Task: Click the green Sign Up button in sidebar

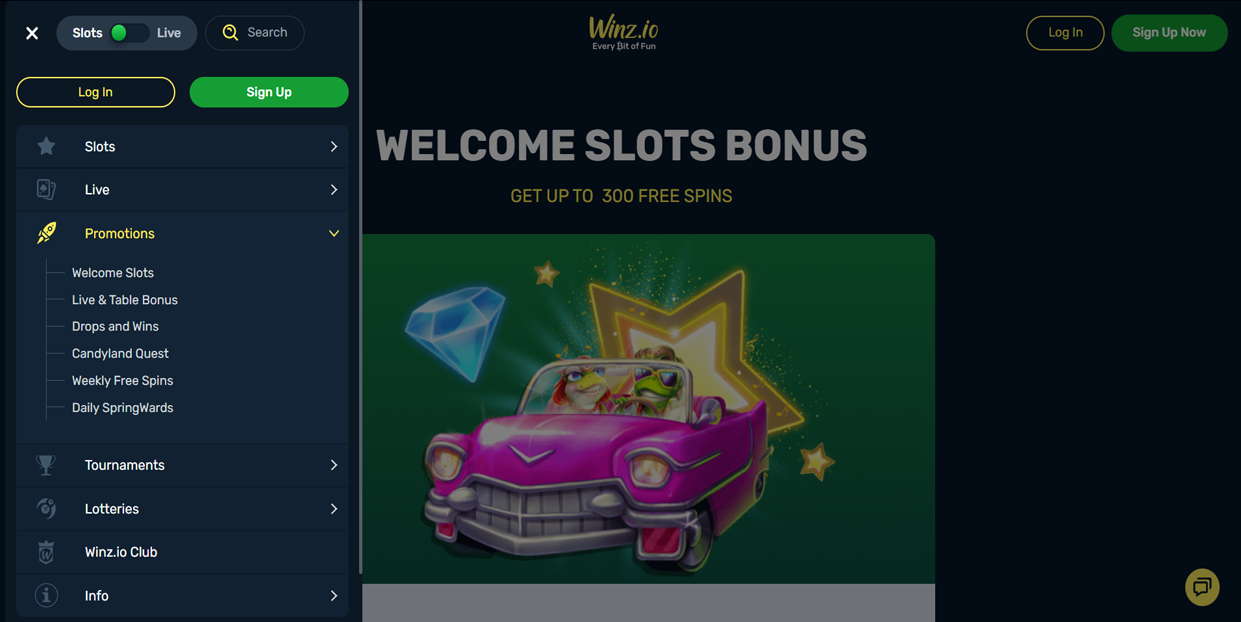Action: coord(269,92)
